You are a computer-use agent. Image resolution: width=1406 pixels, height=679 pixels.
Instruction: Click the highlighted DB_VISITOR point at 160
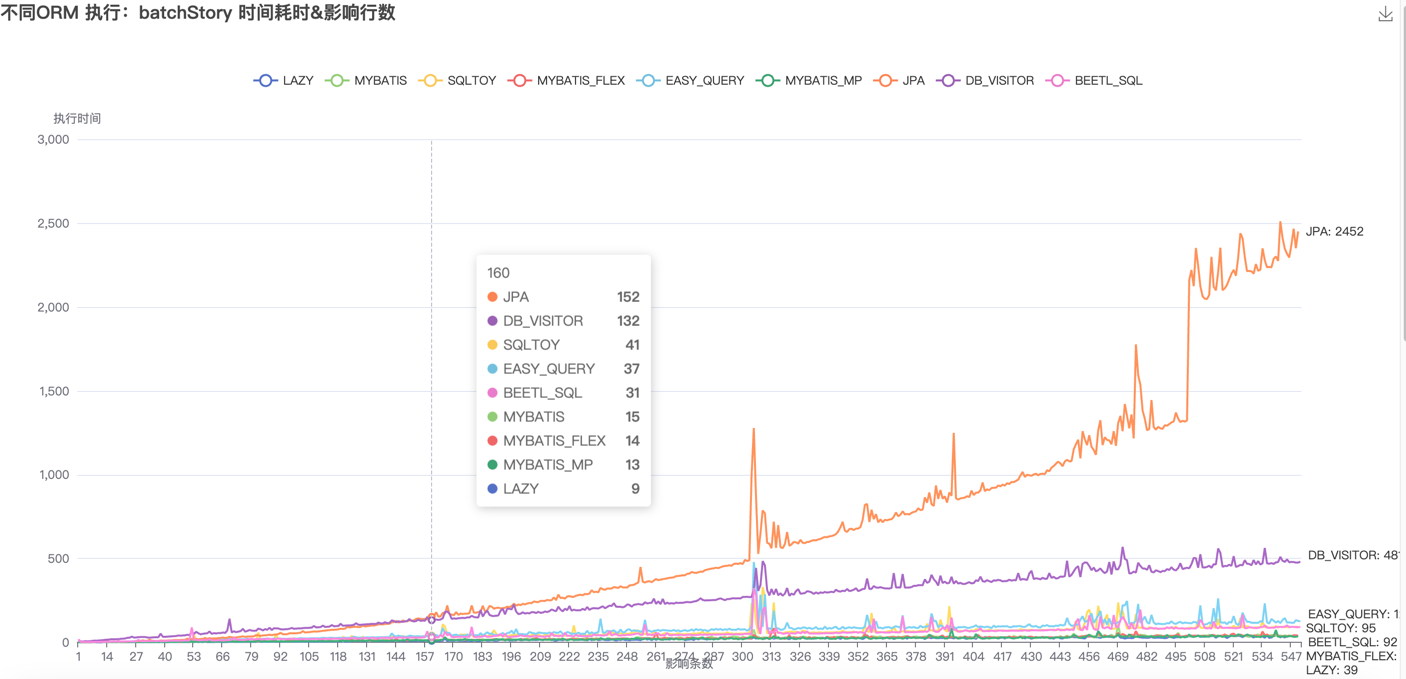coord(432,620)
